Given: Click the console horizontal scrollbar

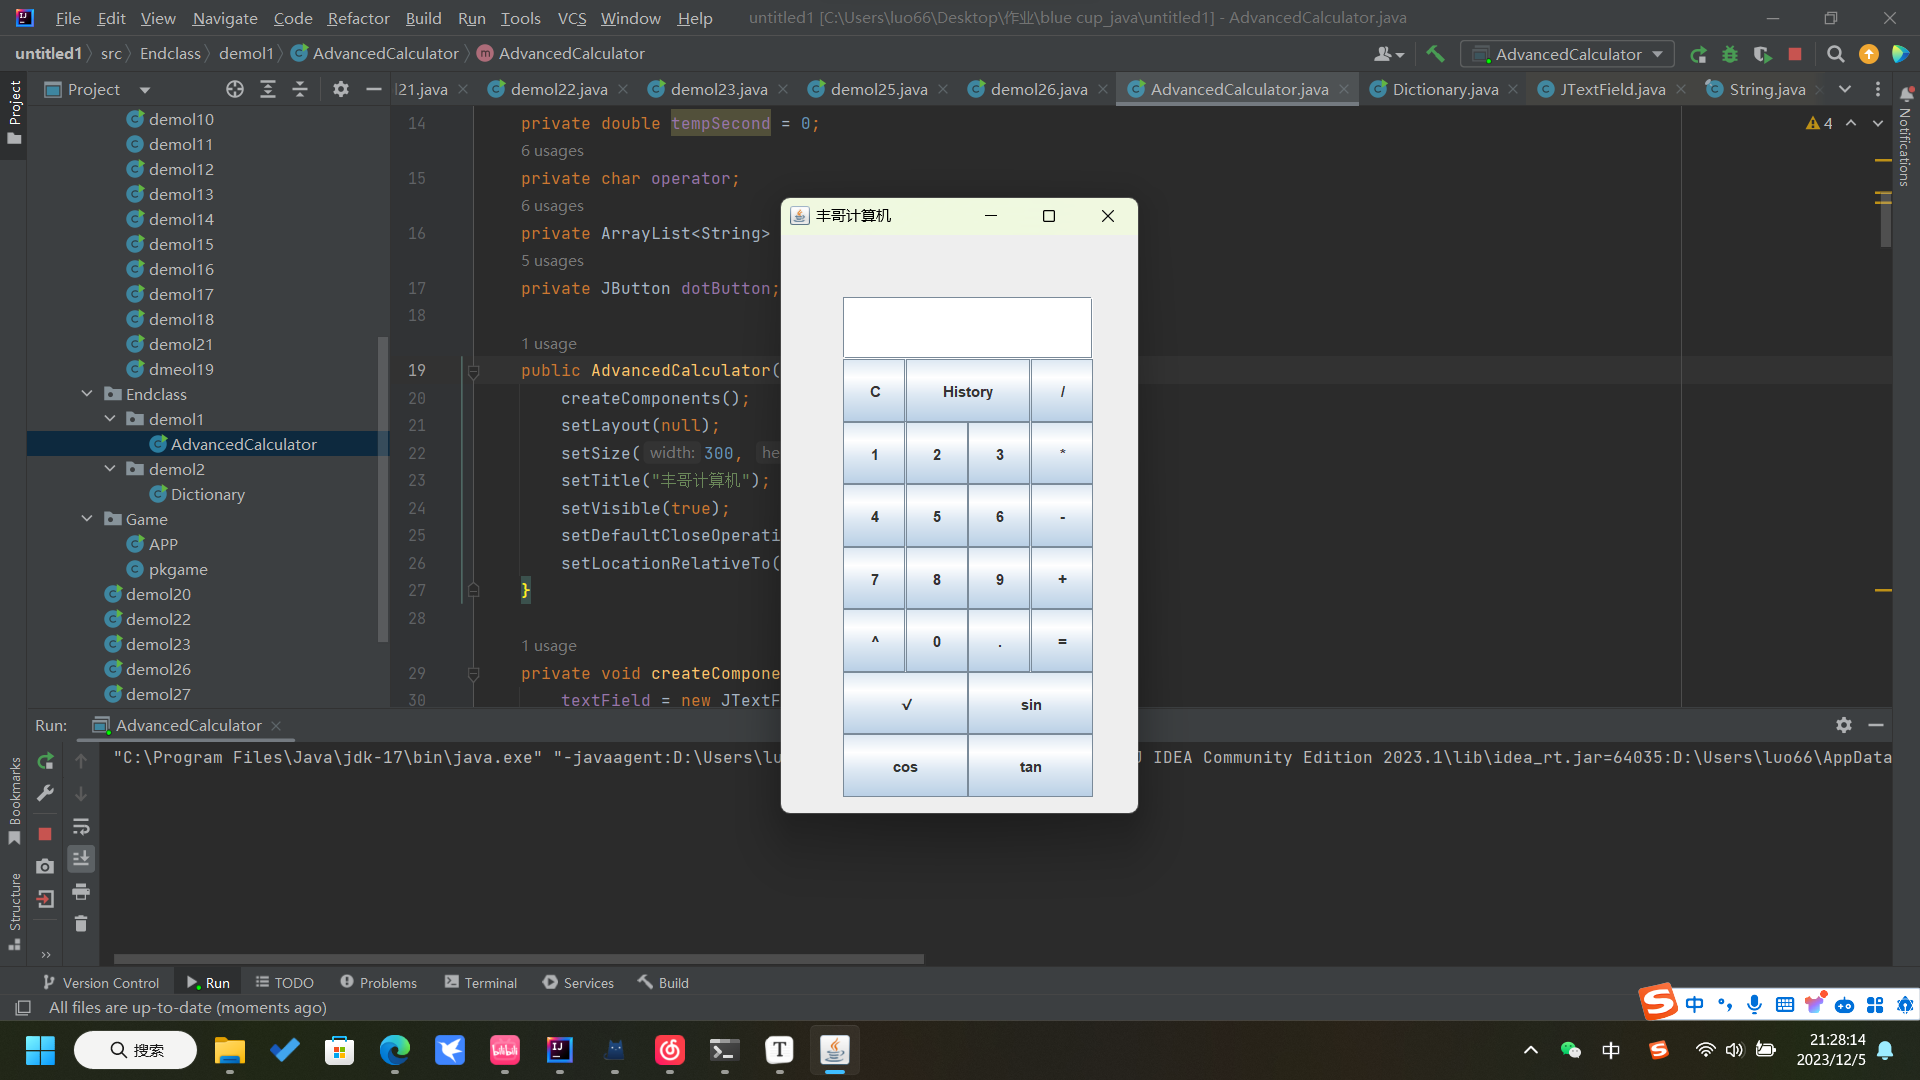Looking at the screenshot, I should 518,958.
